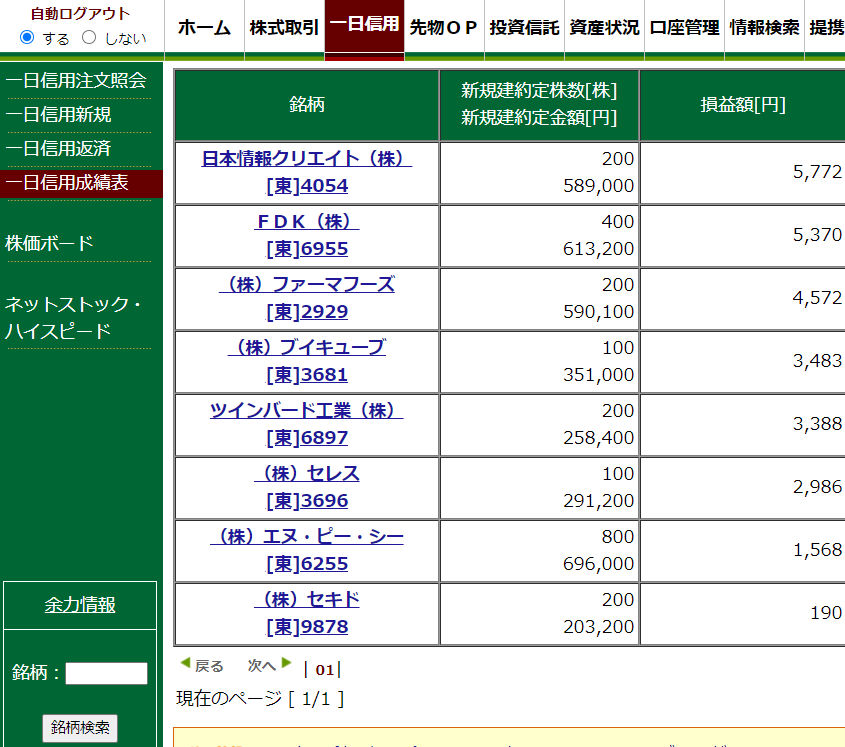Open stock code link [東]3681
This screenshot has height=747, width=845.
tap(307, 375)
